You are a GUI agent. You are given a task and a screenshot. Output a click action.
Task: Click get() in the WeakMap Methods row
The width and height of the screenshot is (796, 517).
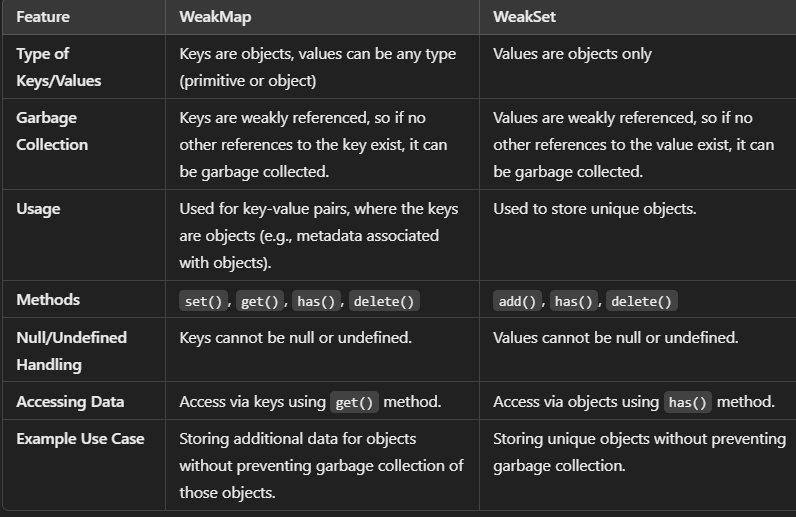click(x=262, y=301)
